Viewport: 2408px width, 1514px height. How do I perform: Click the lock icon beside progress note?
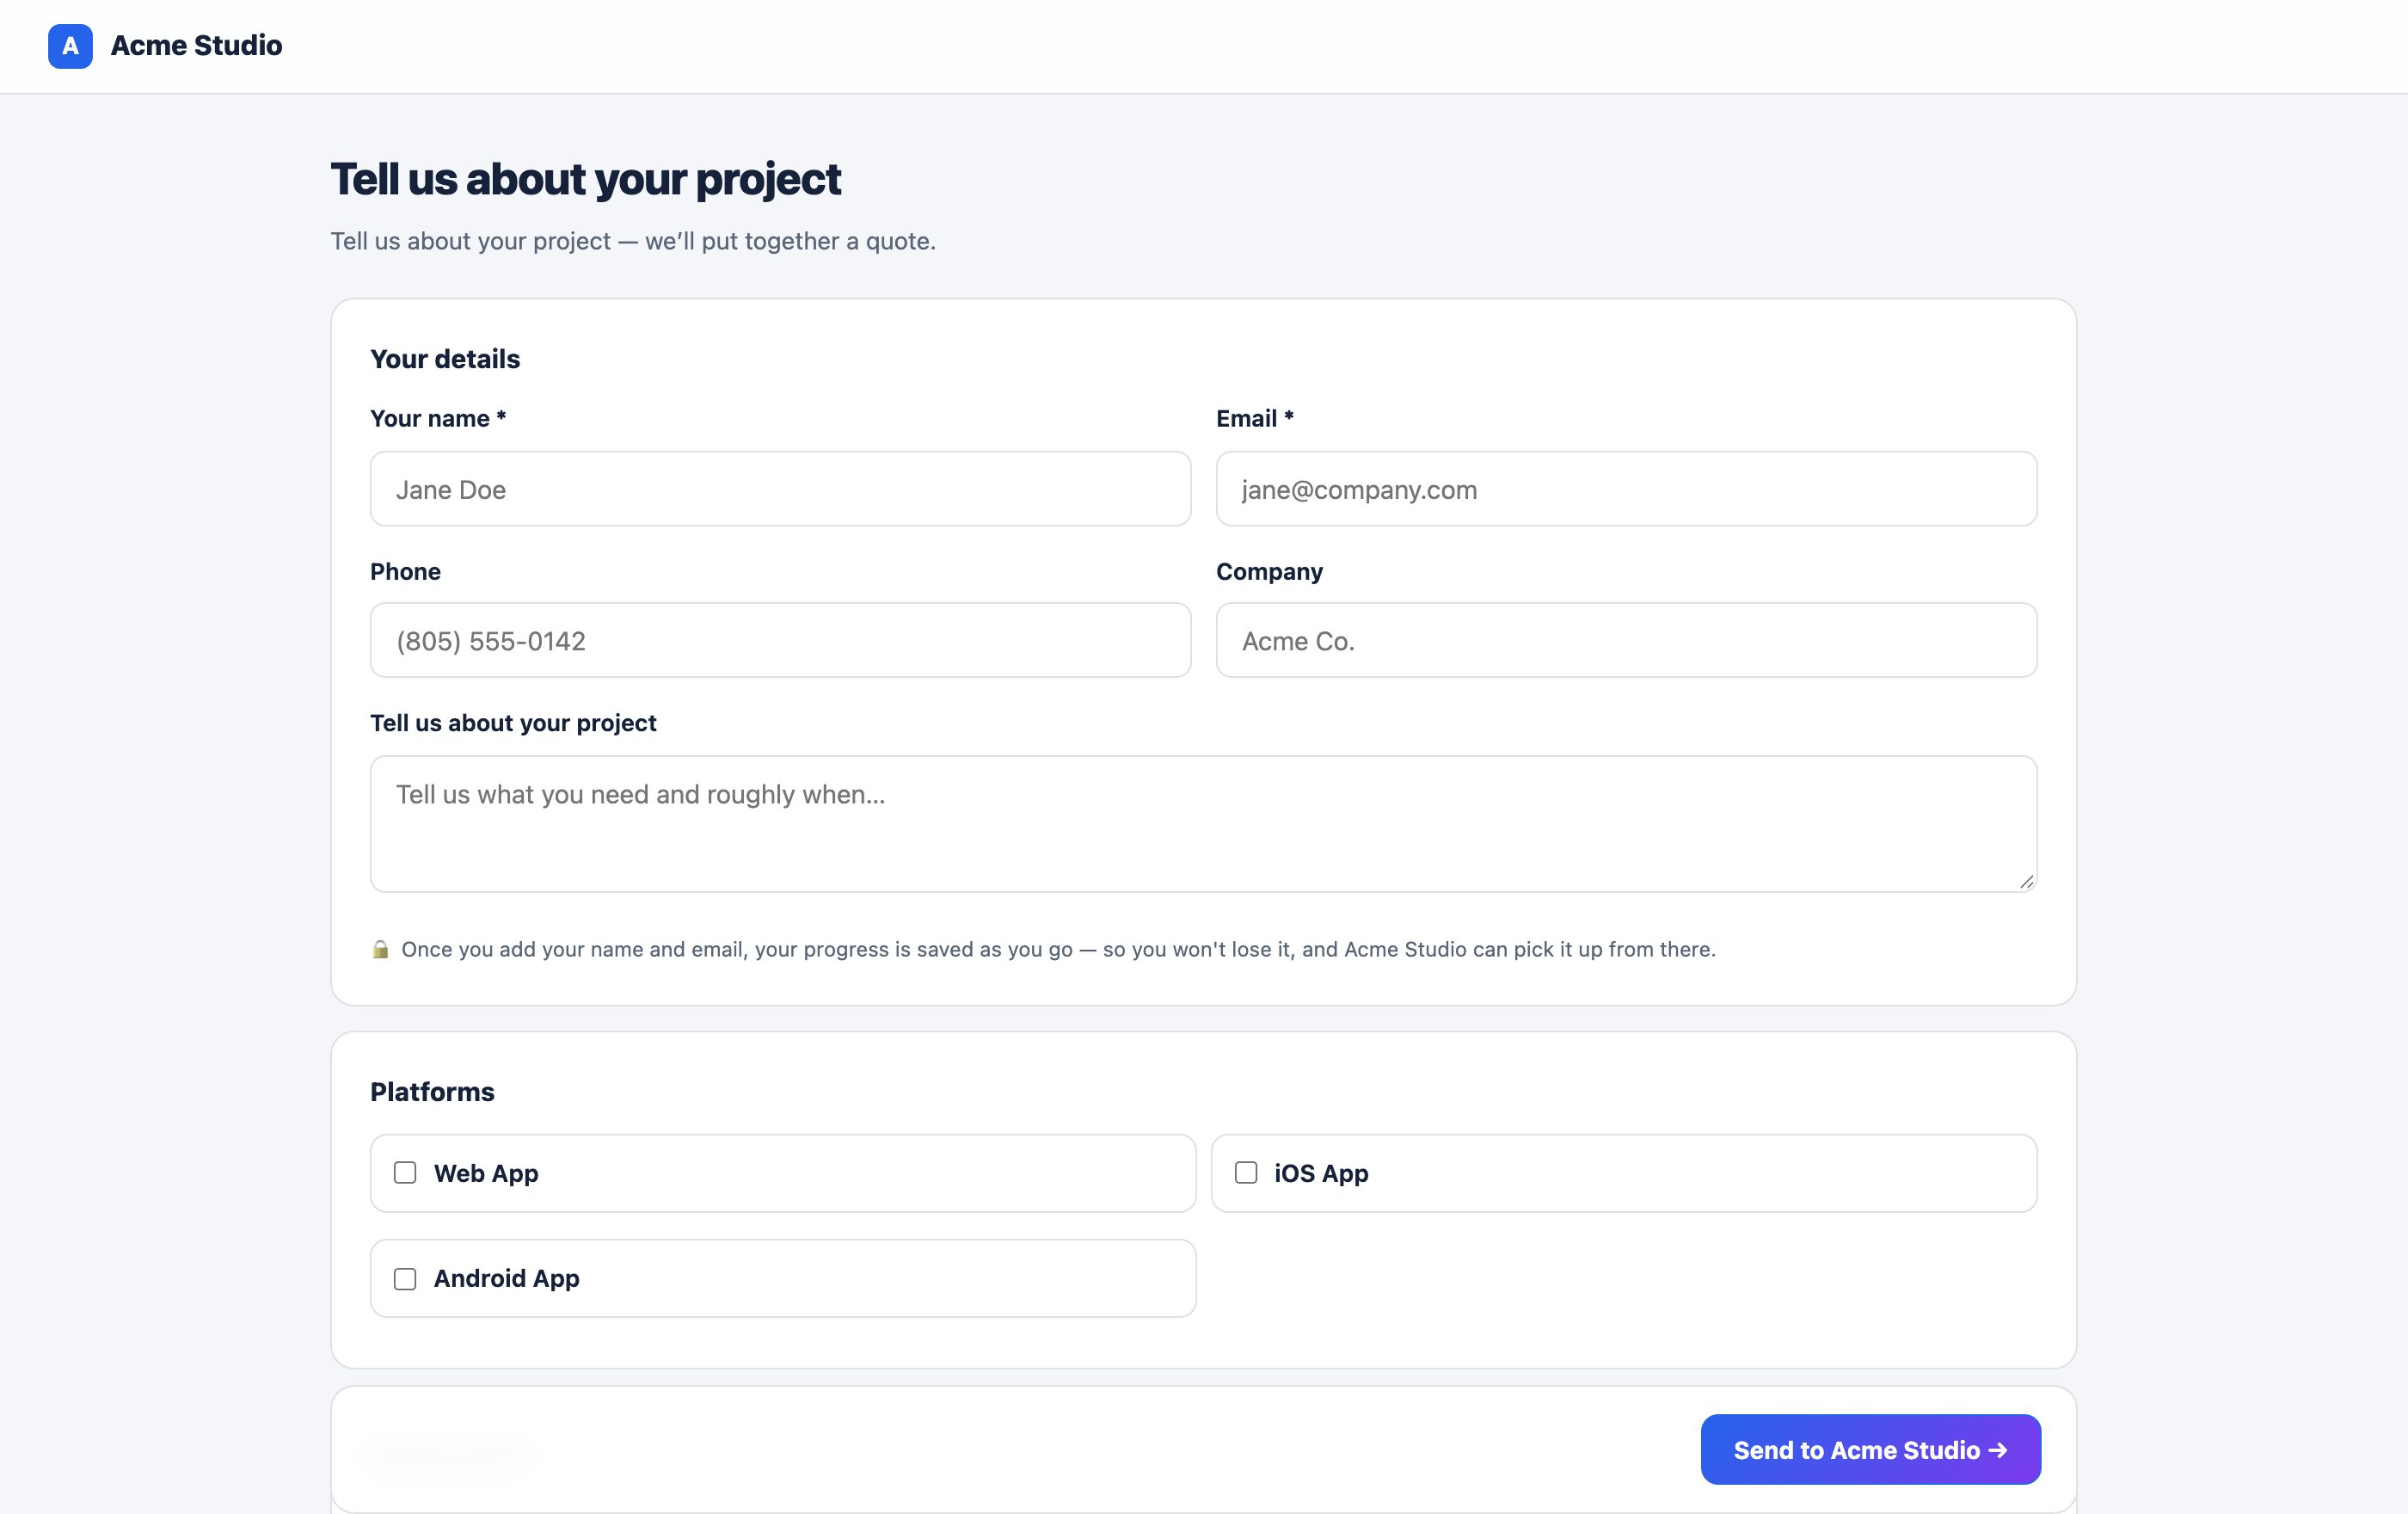(x=380, y=949)
